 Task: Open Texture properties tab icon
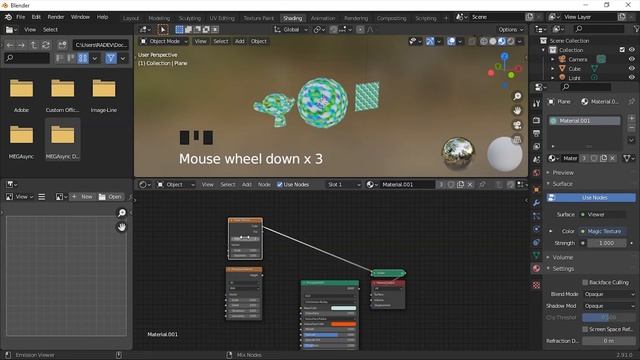(536, 285)
